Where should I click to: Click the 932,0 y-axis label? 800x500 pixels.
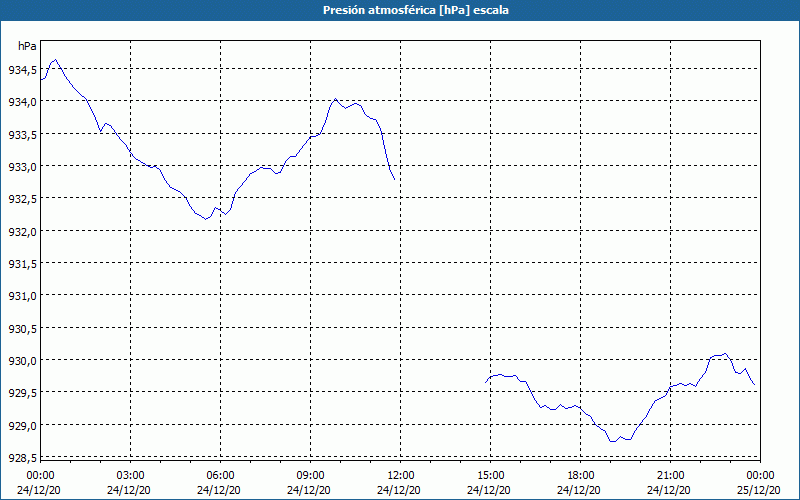[22, 232]
